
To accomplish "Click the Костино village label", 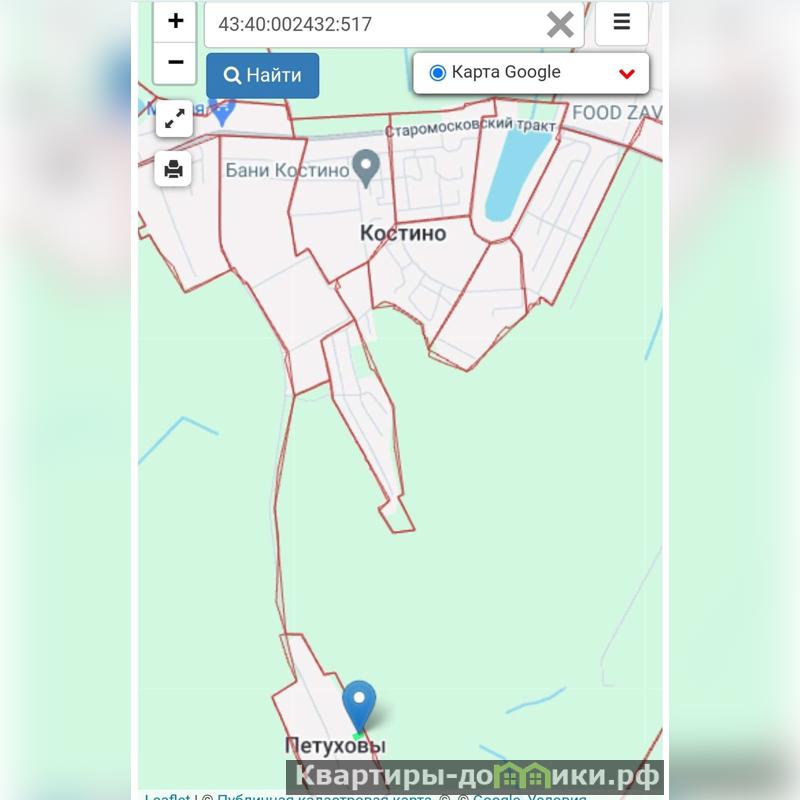I will 403,233.
